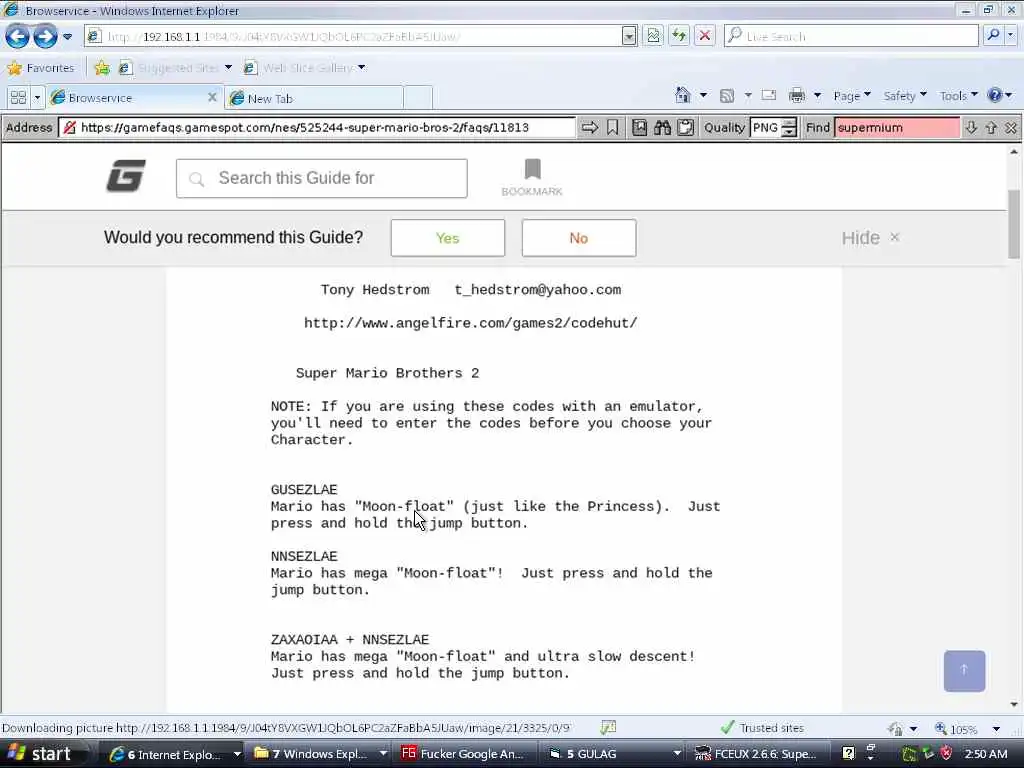Click the NNSEZLAE code heading
1024x768 pixels.
click(x=304, y=556)
